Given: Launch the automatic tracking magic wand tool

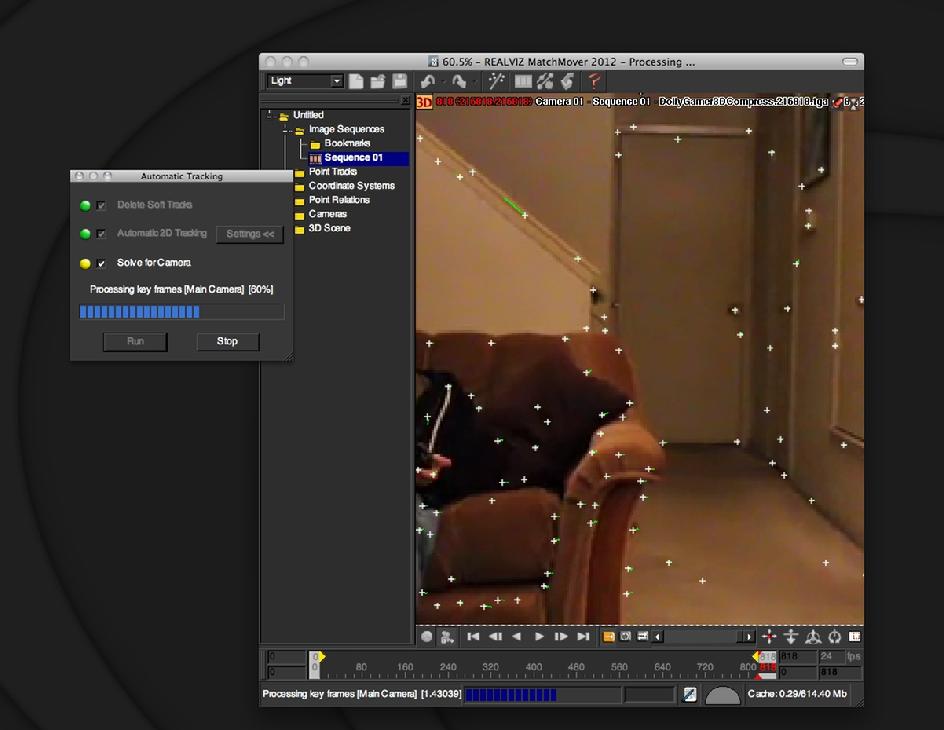Looking at the screenshot, I should click(496, 81).
